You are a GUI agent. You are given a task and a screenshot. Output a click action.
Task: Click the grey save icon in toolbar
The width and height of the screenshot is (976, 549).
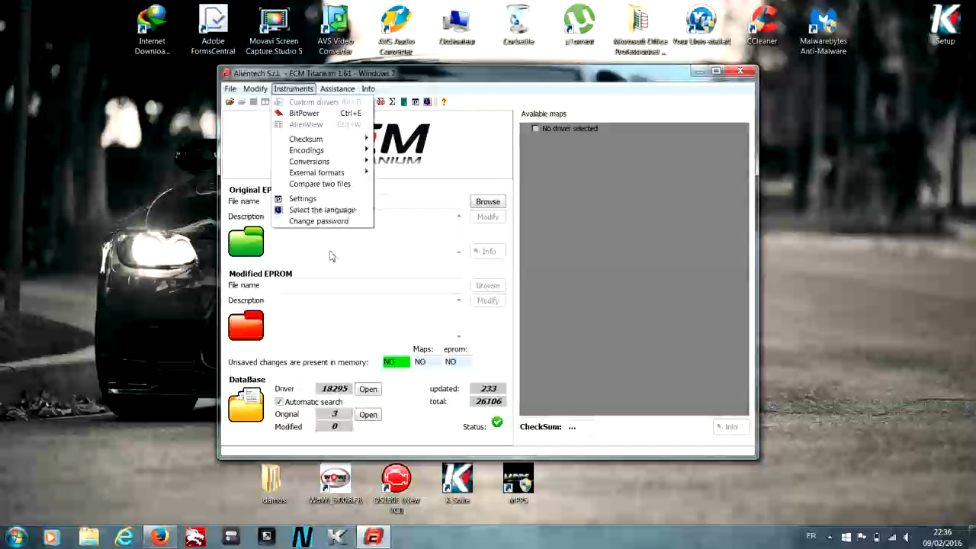[253, 101]
